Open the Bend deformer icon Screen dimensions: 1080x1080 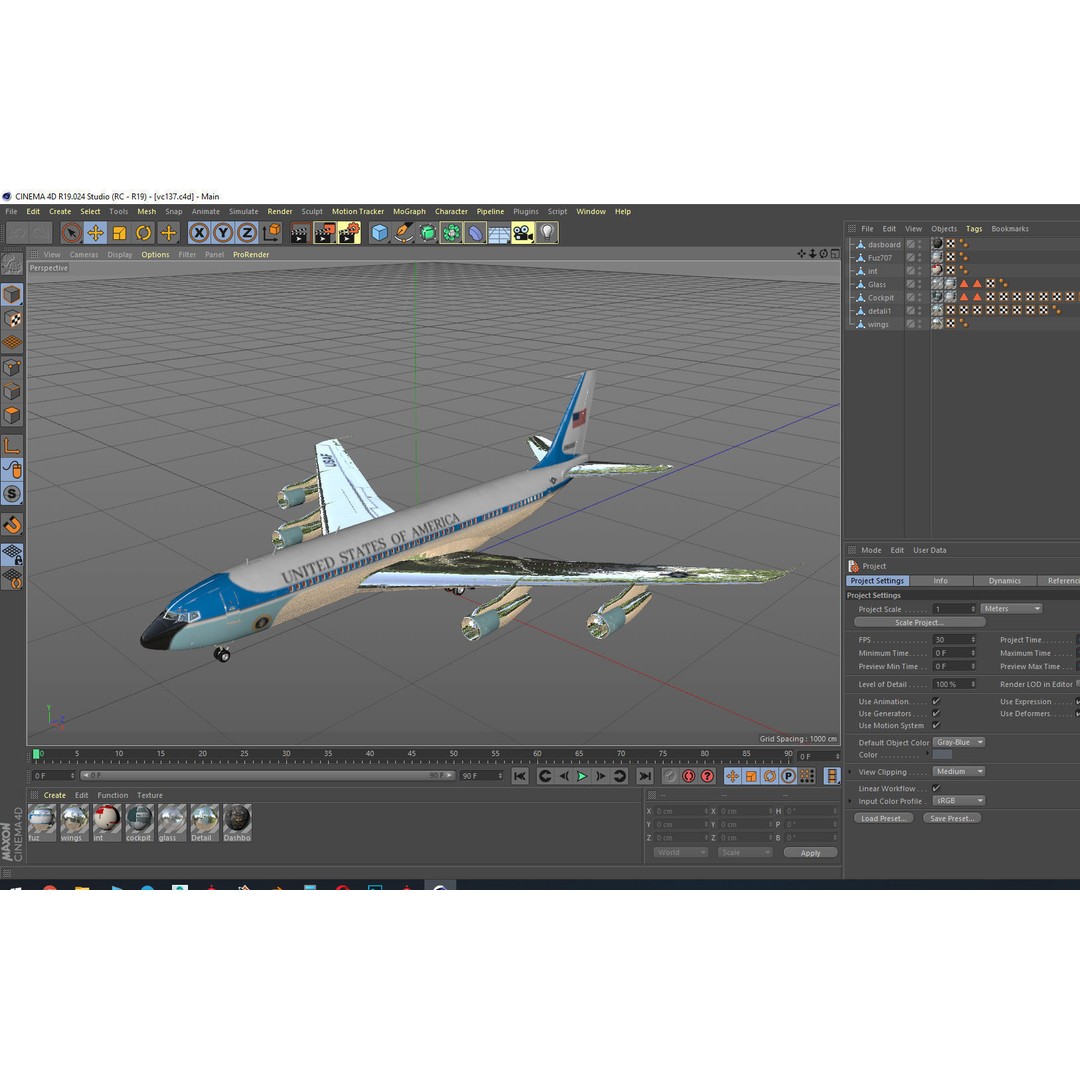click(x=475, y=233)
